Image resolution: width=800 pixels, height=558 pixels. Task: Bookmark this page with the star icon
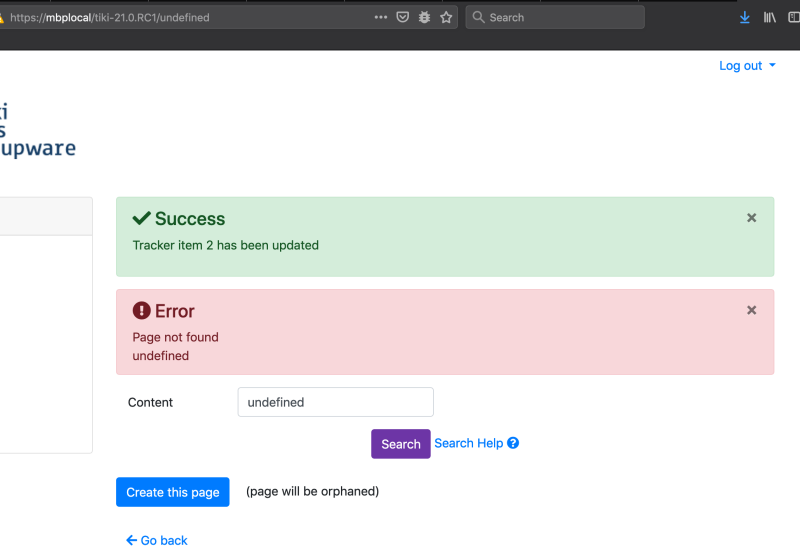pos(446,17)
